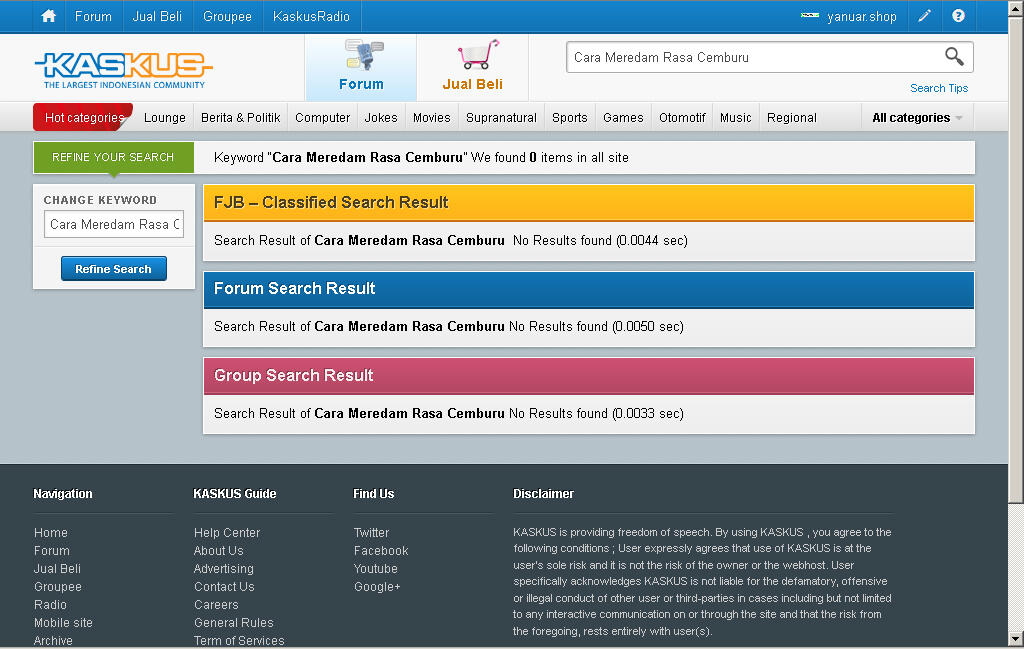Image resolution: width=1024 pixels, height=649 pixels.
Task: Focus the Change Keyword input field
Action: (114, 224)
